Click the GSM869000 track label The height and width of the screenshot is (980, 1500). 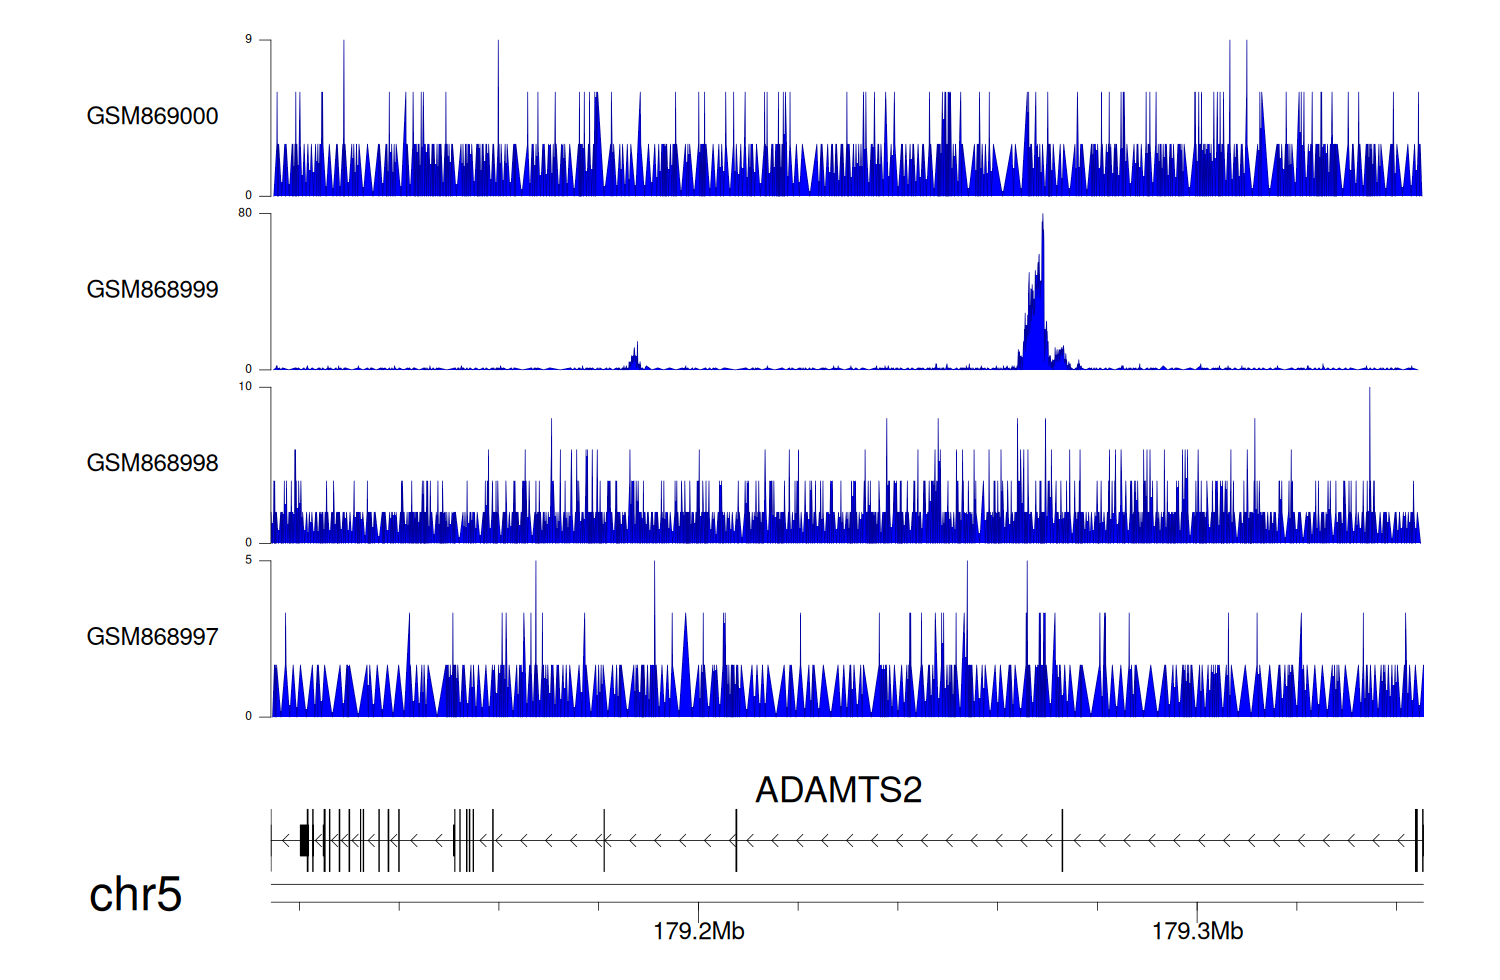pyautogui.click(x=152, y=116)
